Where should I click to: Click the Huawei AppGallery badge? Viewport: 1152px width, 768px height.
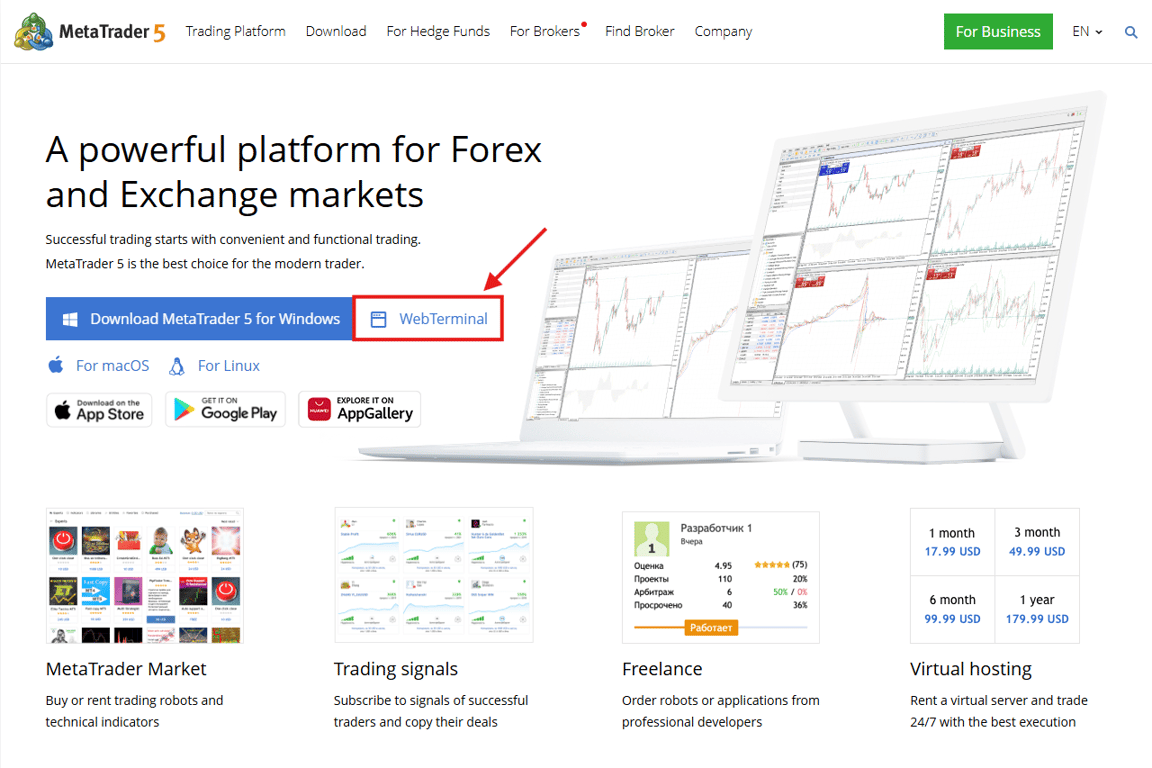359,408
